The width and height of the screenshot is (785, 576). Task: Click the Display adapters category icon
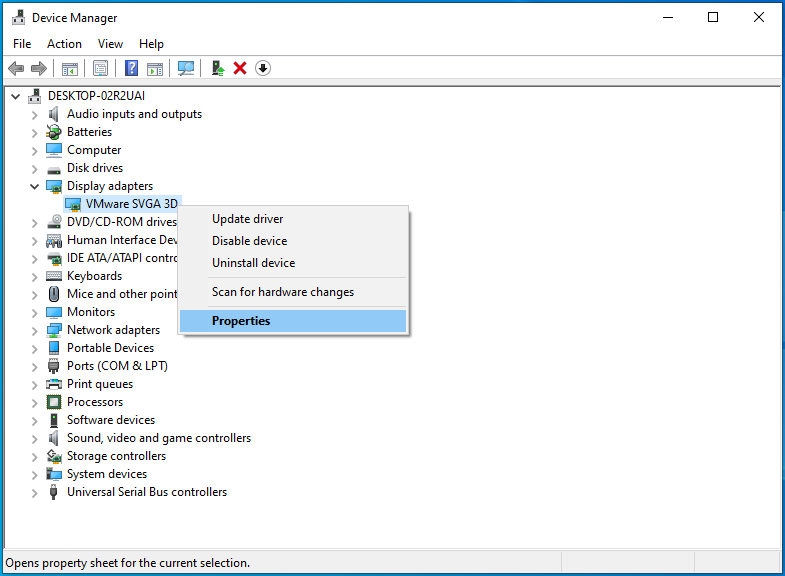(54, 186)
